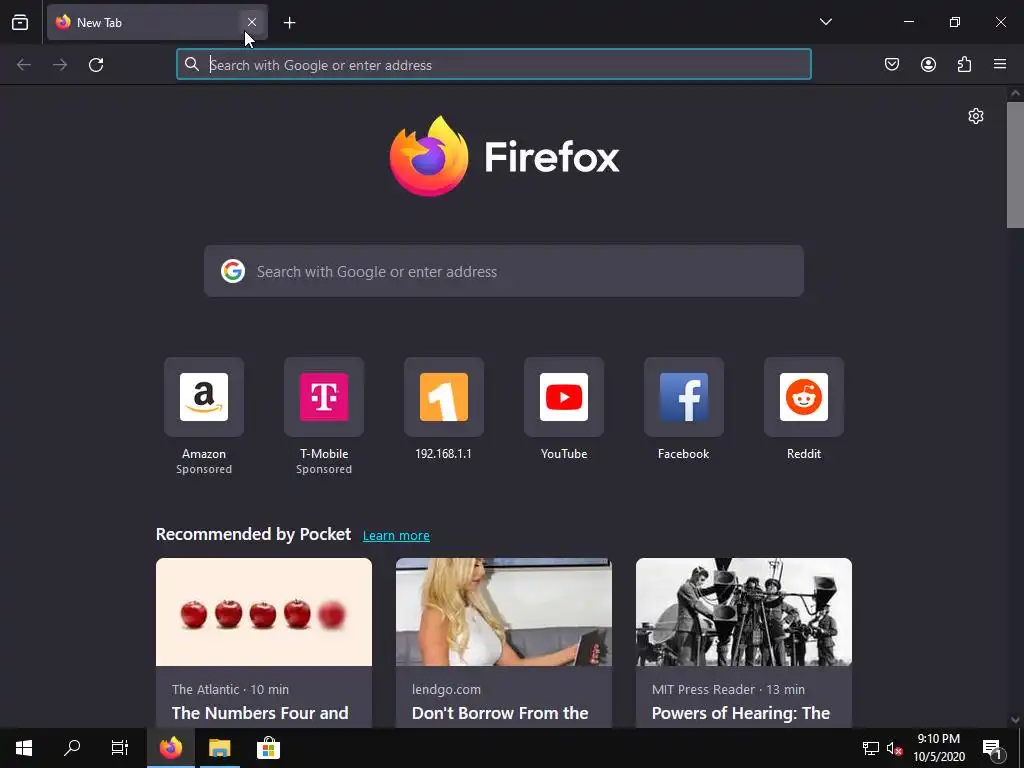
Task: Open 'Powers of Hearing: The' headline
Action: pos(741,713)
